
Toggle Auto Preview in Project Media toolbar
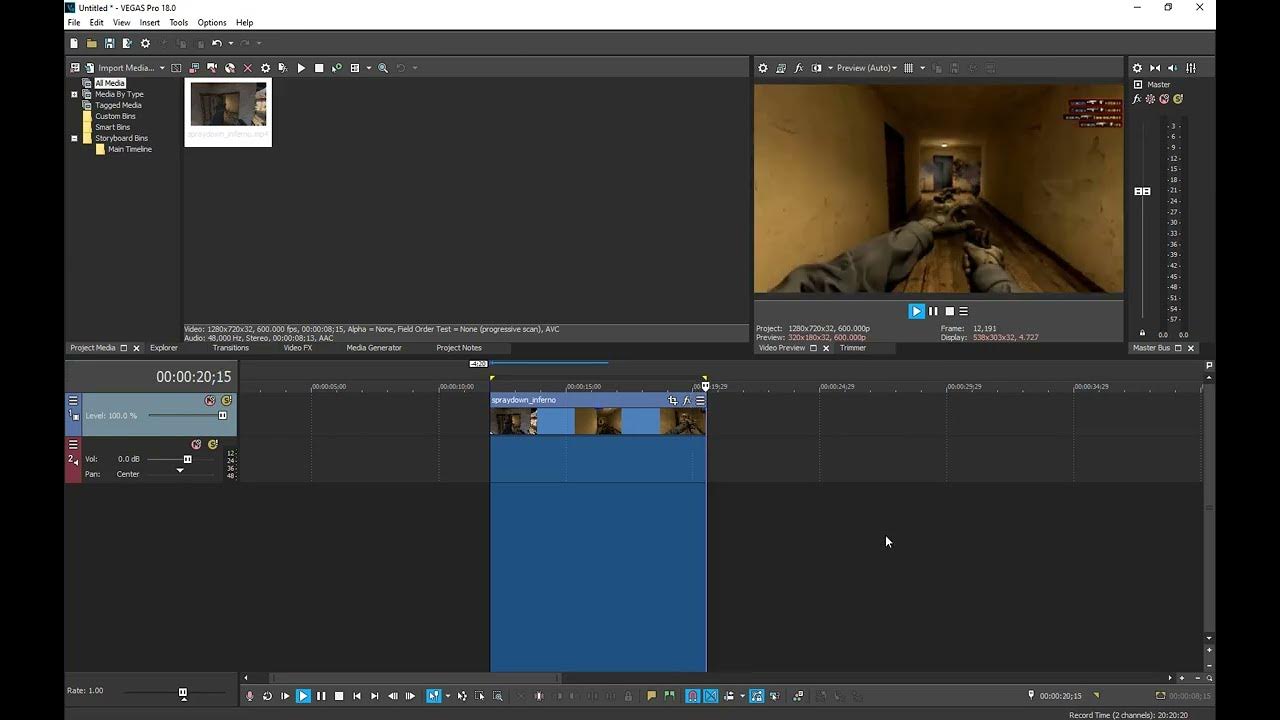tap(337, 68)
